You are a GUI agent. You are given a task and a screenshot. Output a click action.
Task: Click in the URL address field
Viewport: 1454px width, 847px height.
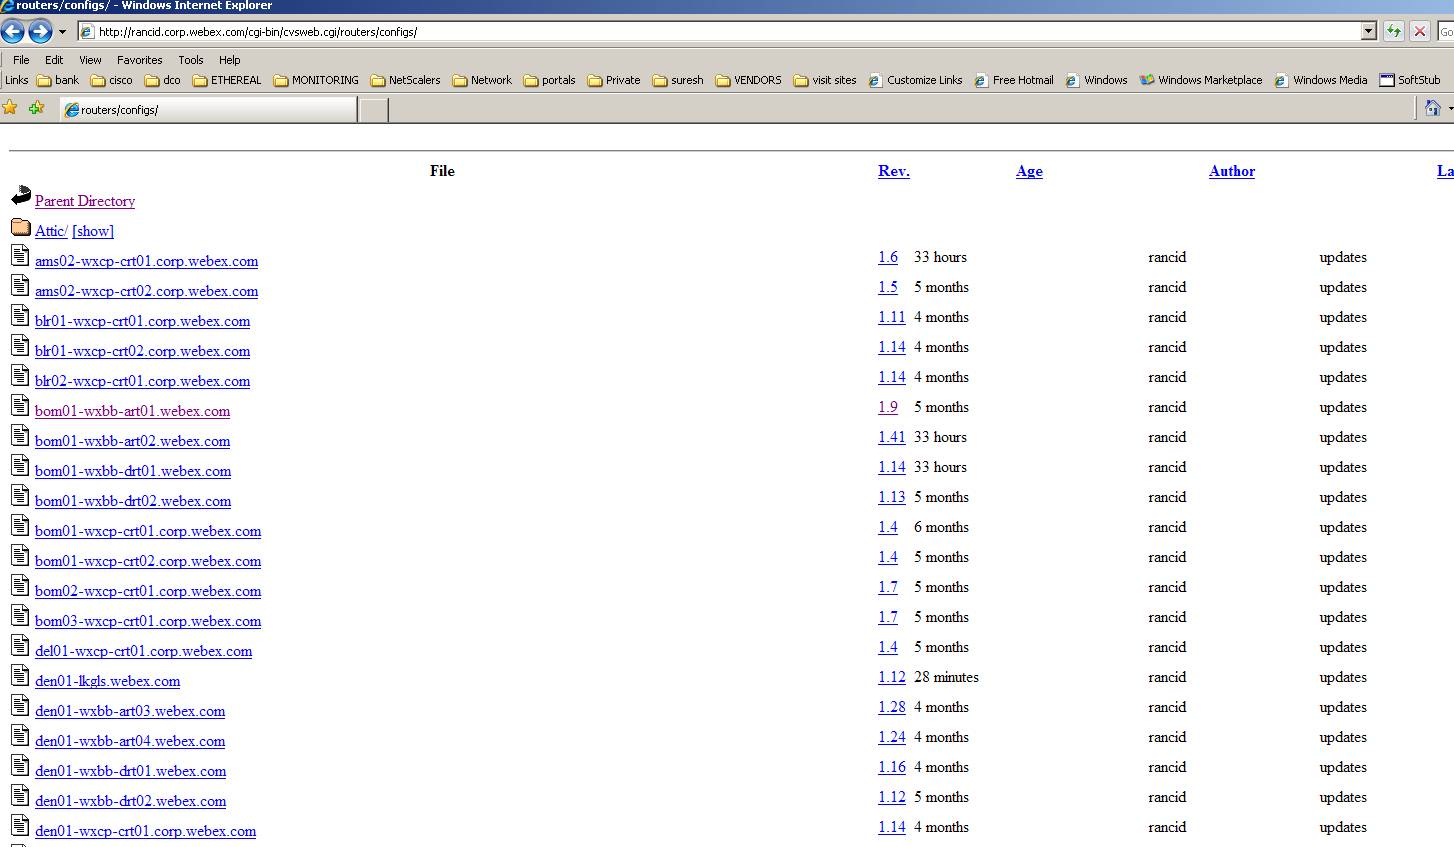coord(700,32)
